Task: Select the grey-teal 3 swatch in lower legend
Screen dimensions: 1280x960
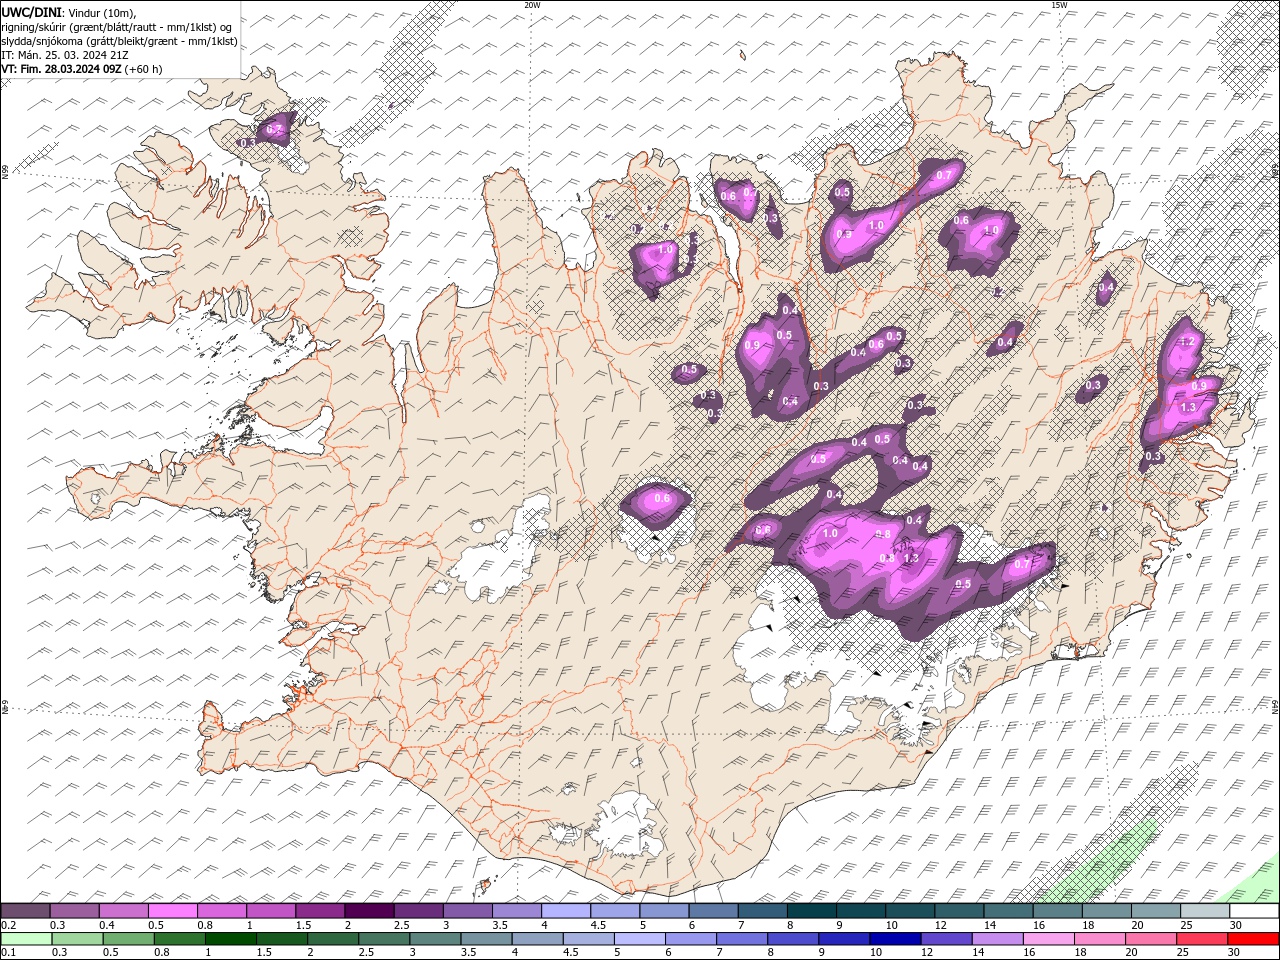Action: click(435, 938)
